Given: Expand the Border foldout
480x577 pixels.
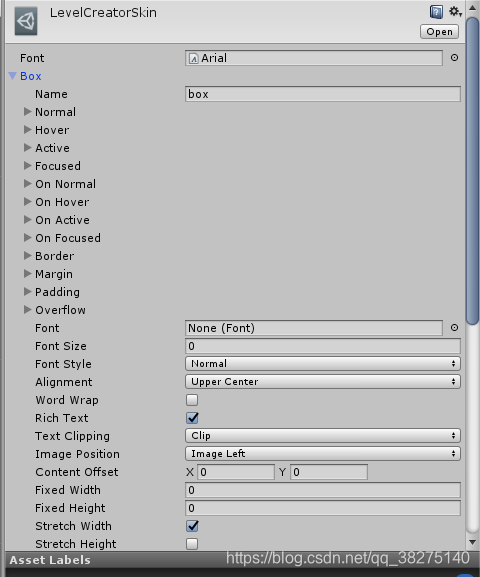Looking at the screenshot, I should [28, 256].
